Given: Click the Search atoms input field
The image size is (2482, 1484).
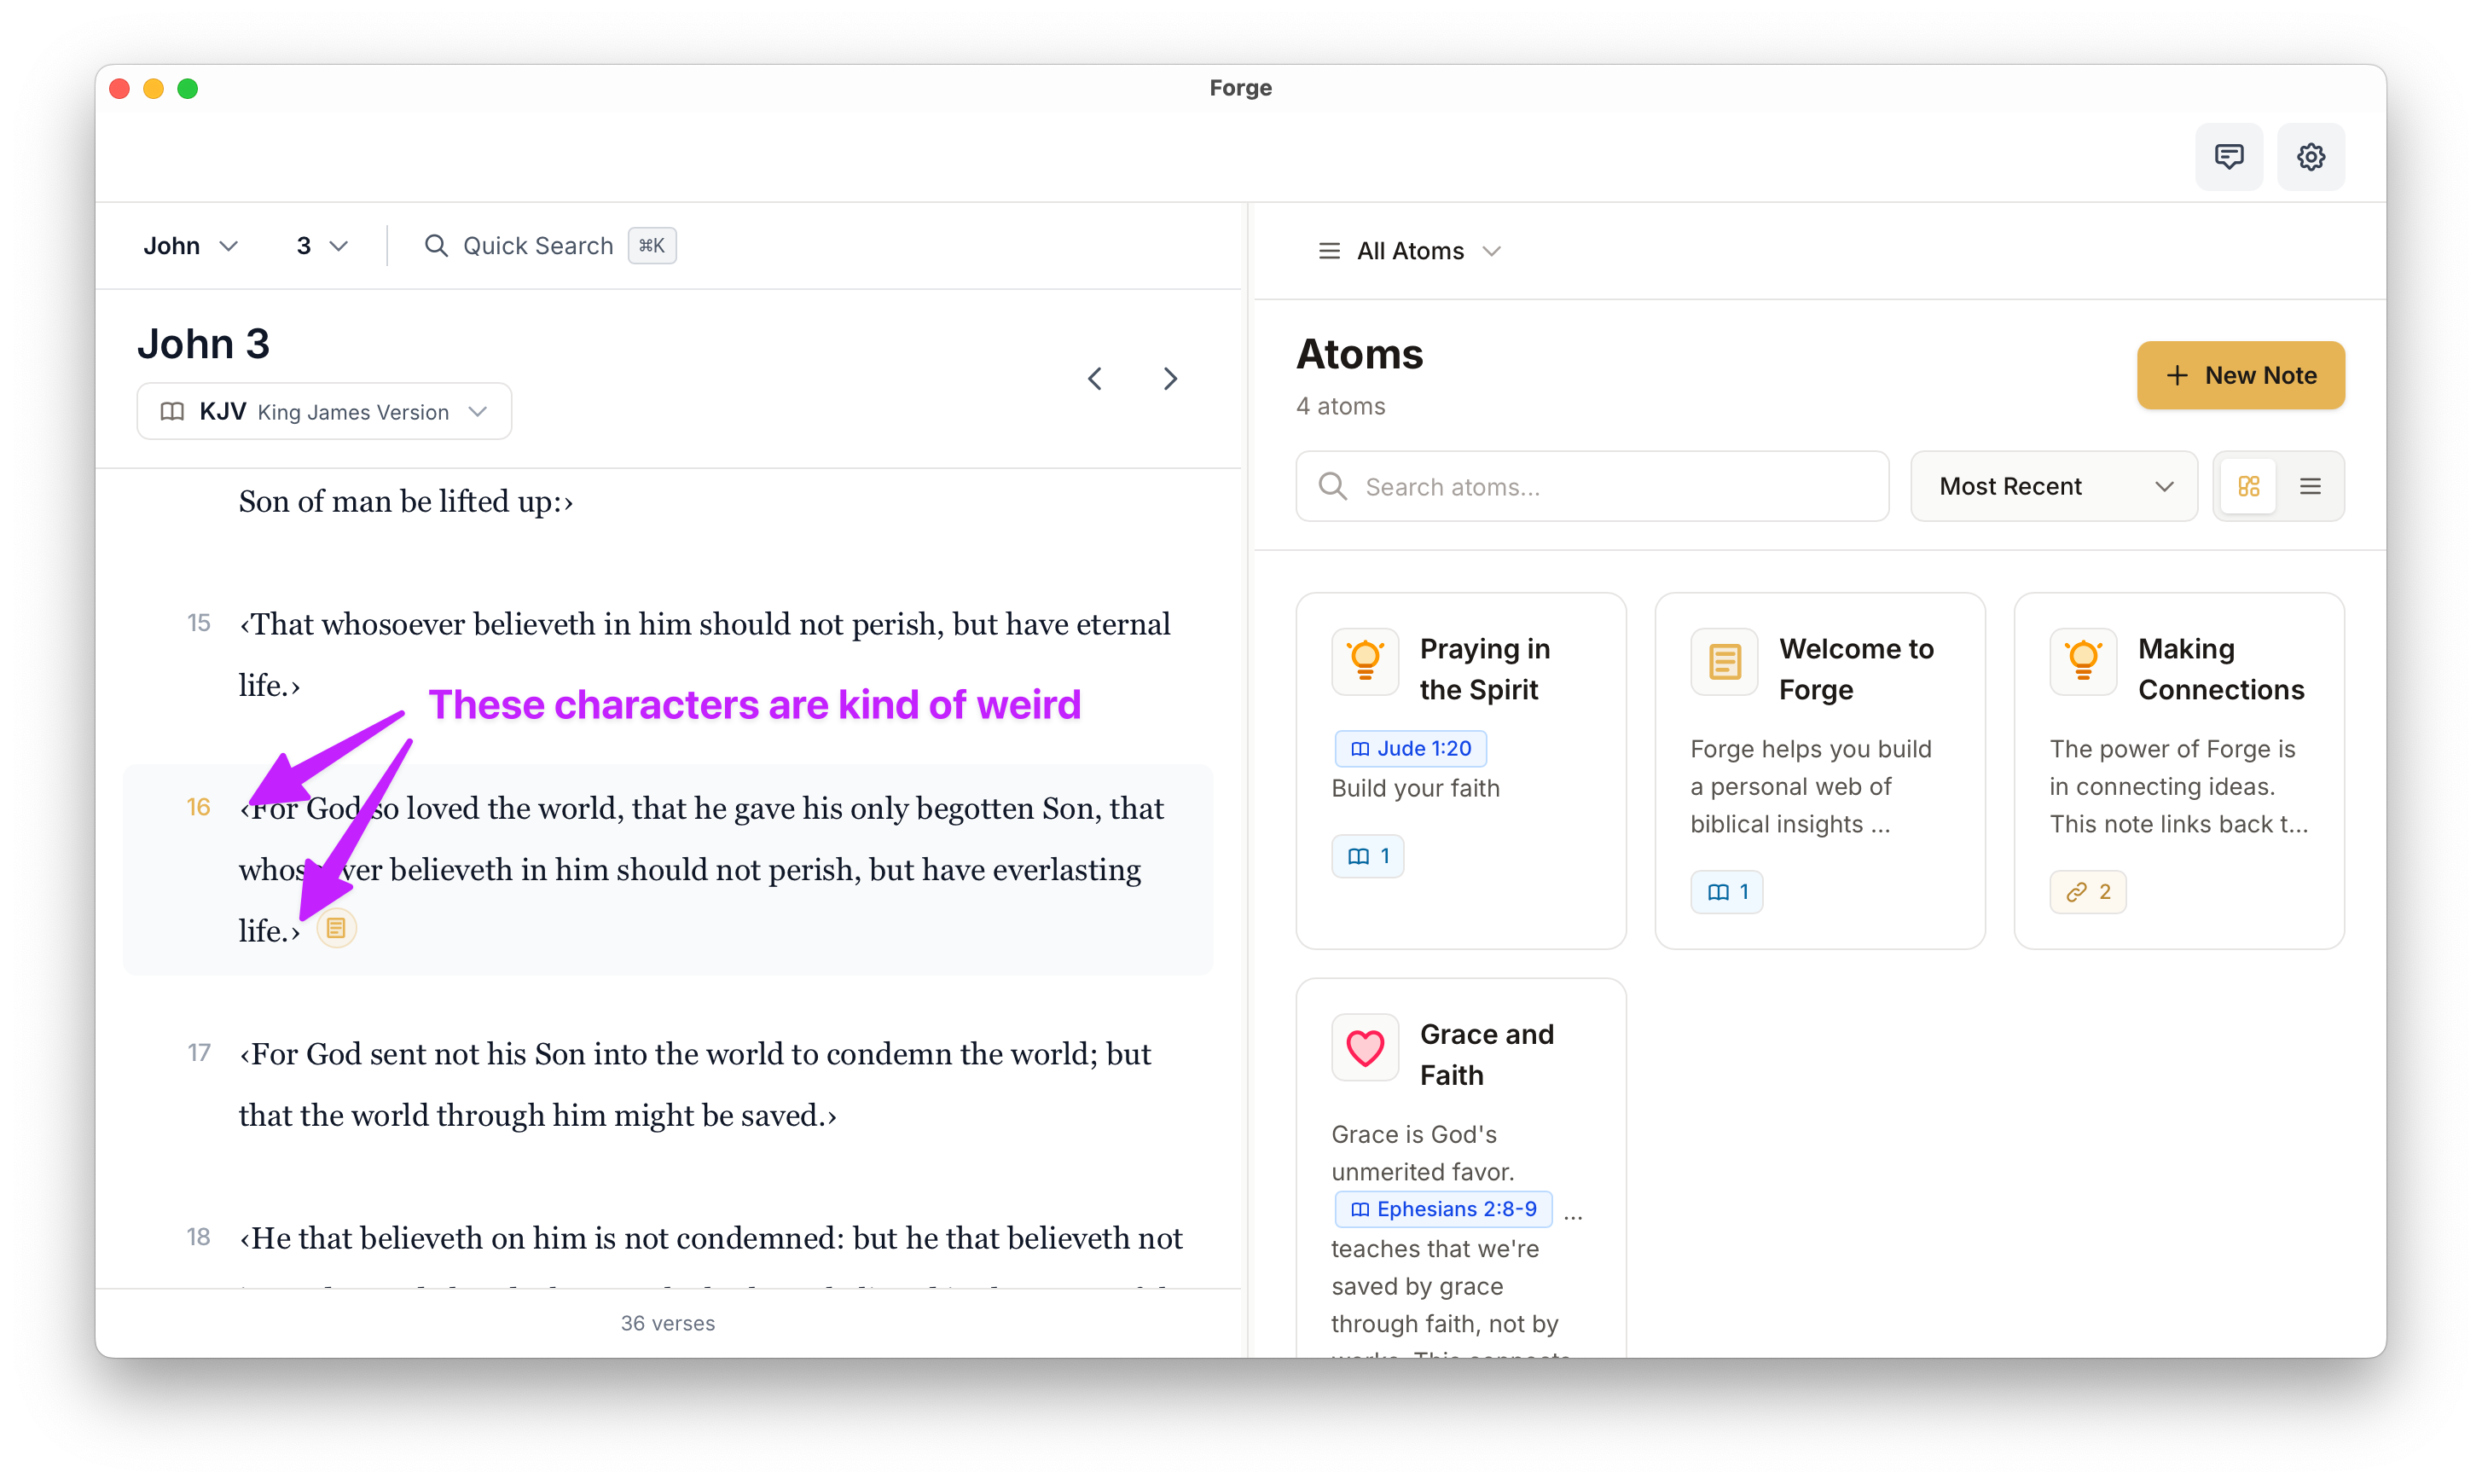Looking at the screenshot, I should coord(1592,487).
